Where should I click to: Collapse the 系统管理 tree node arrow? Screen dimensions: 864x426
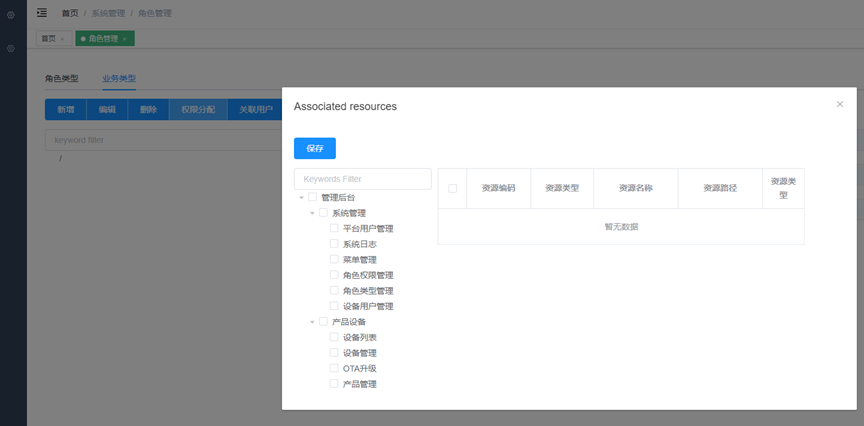click(312, 213)
